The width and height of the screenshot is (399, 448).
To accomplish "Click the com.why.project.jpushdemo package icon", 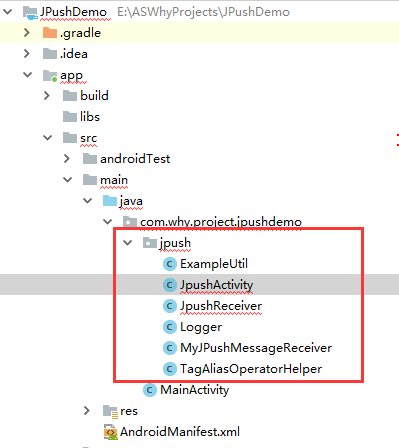I will (130, 221).
